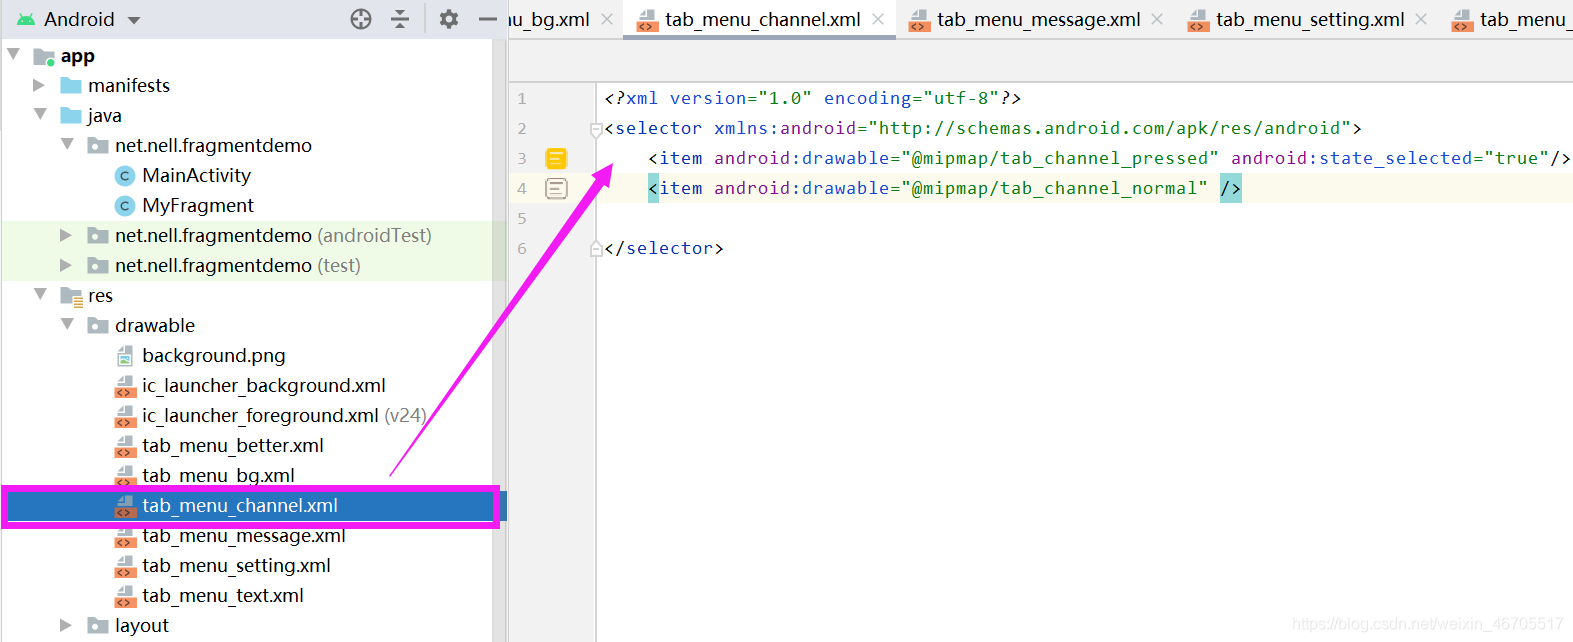Viewport: 1573px width, 642px height.
Task: Open the Android project view dropdown
Action: (134, 20)
